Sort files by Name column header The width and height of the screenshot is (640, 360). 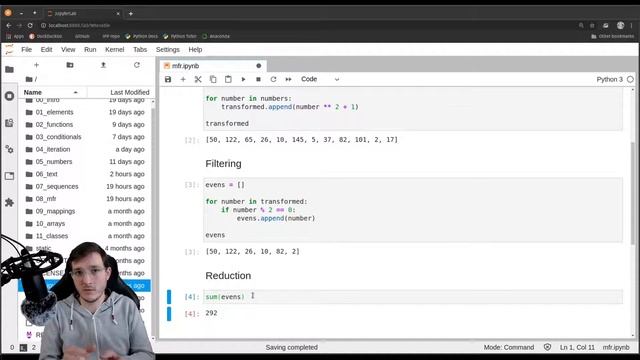click(51, 92)
